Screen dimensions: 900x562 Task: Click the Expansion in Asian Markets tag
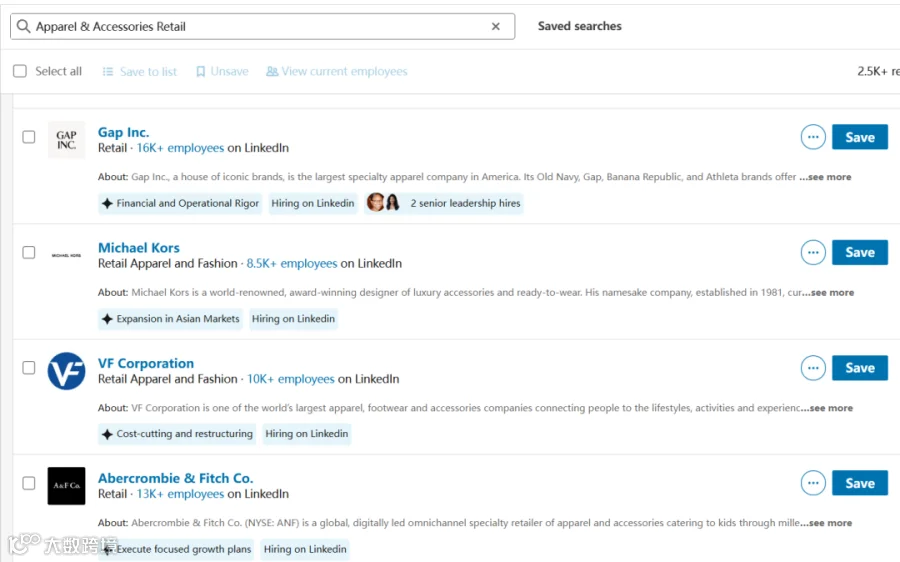170,319
